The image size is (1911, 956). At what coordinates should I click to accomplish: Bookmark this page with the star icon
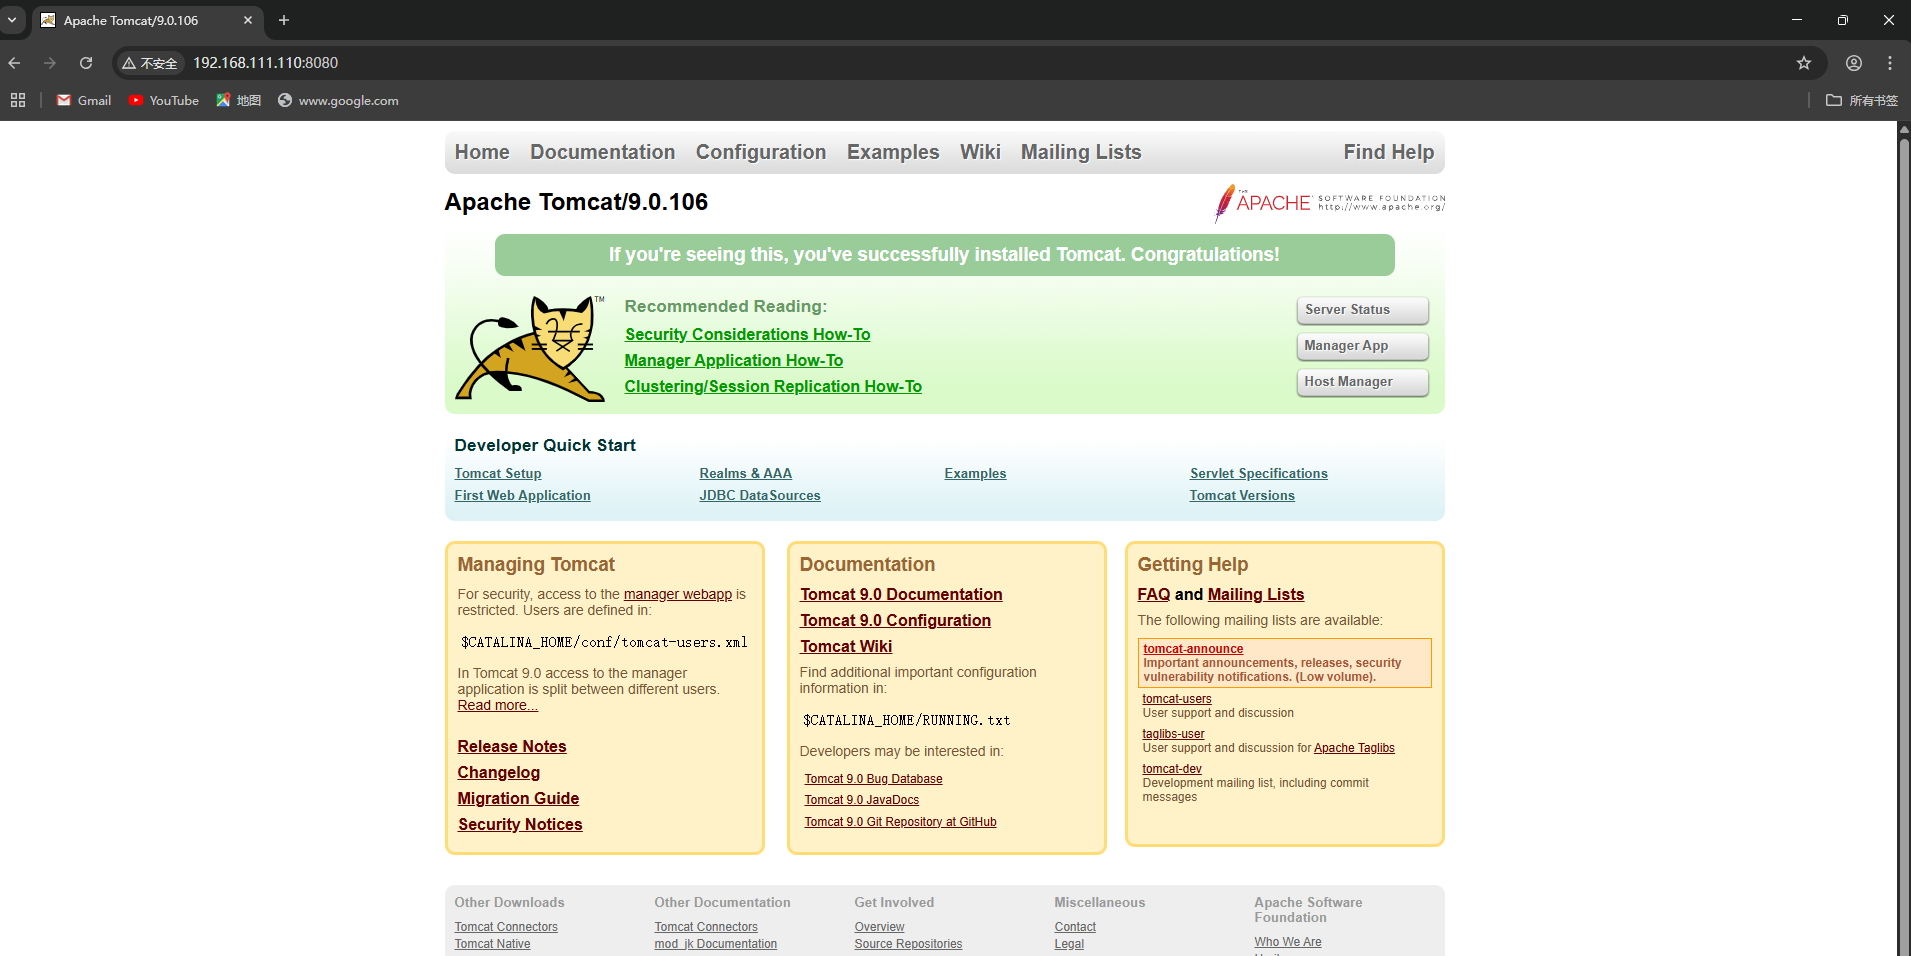[1804, 63]
